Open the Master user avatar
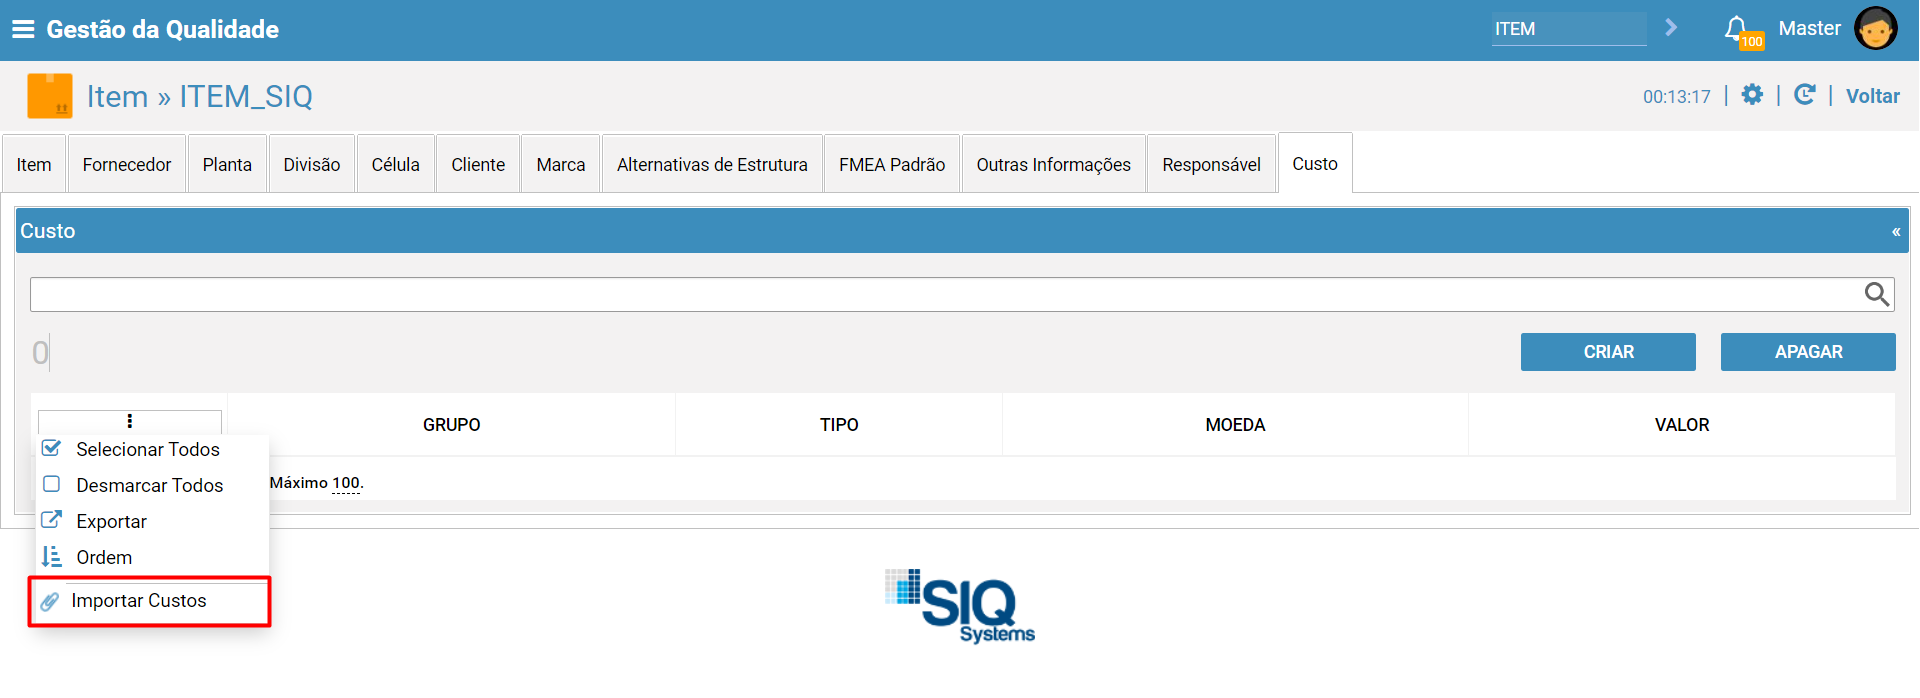 (1875, 28)
